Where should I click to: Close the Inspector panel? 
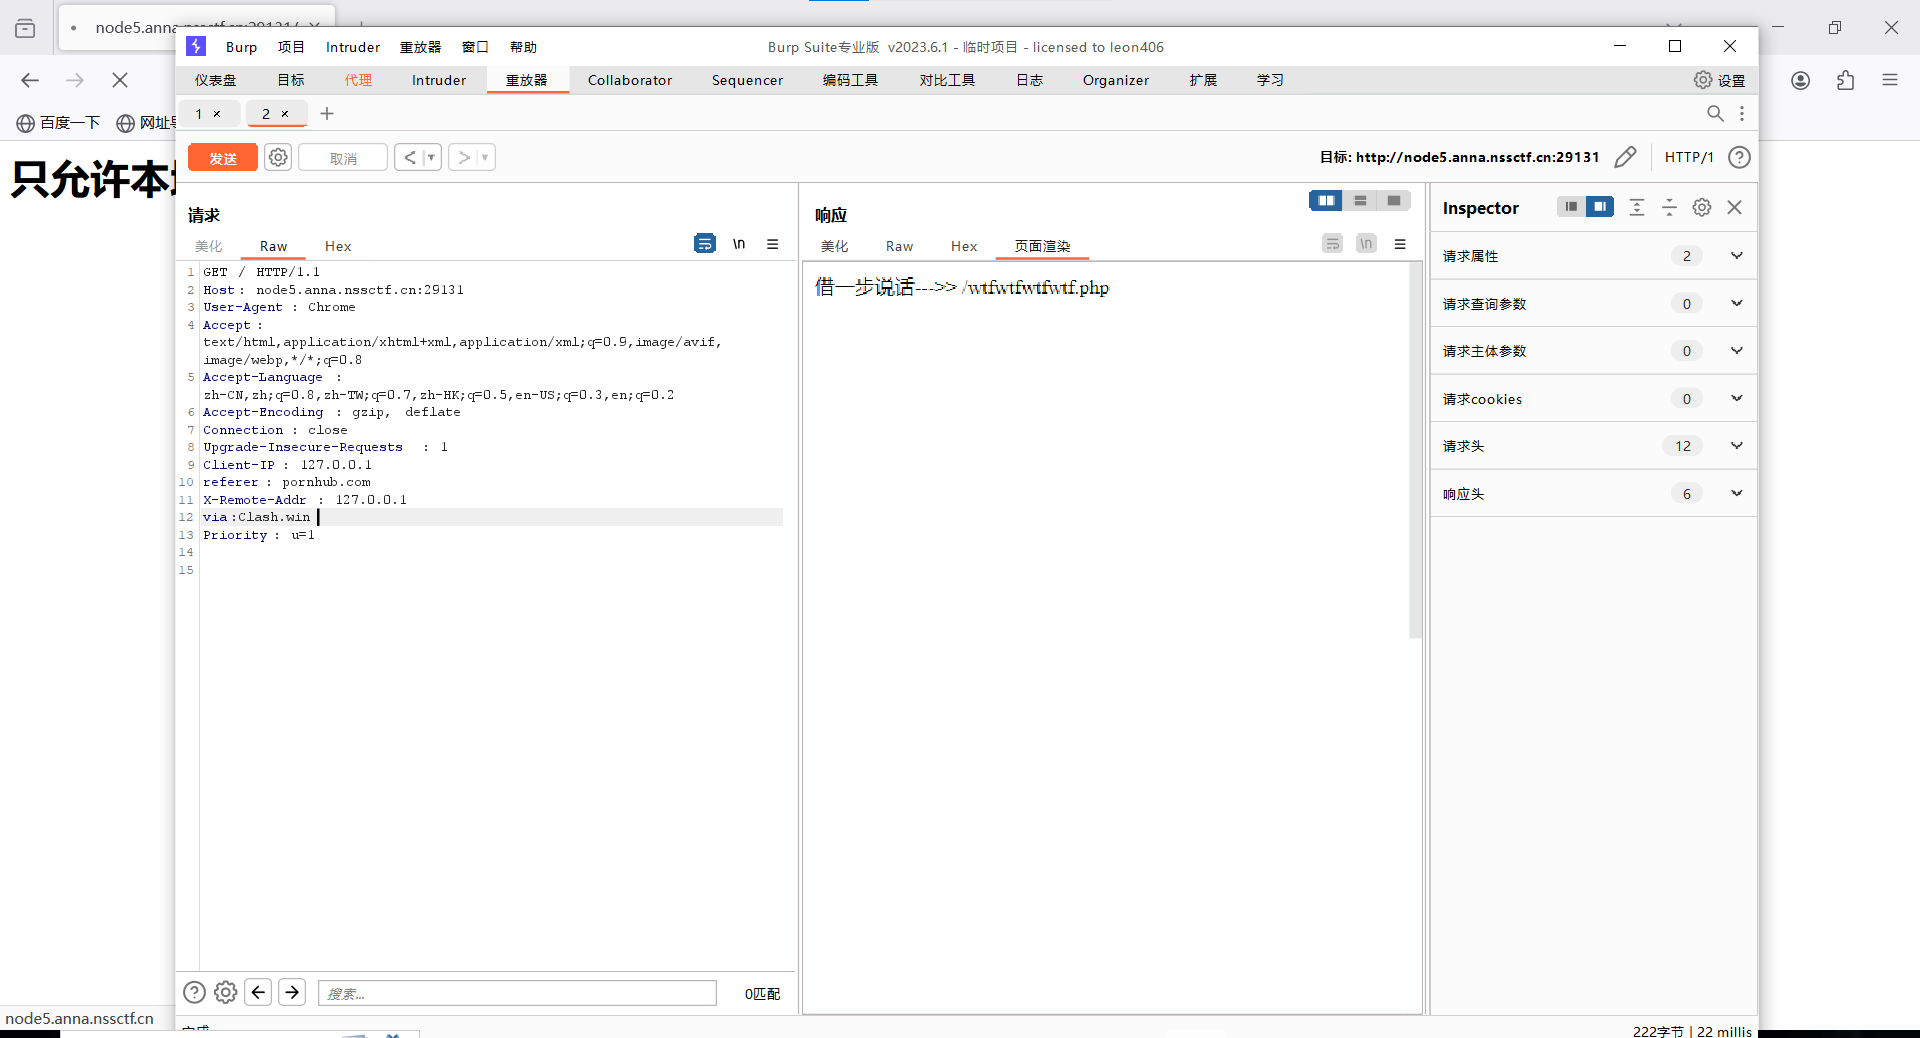click(x=1735, y=207)
